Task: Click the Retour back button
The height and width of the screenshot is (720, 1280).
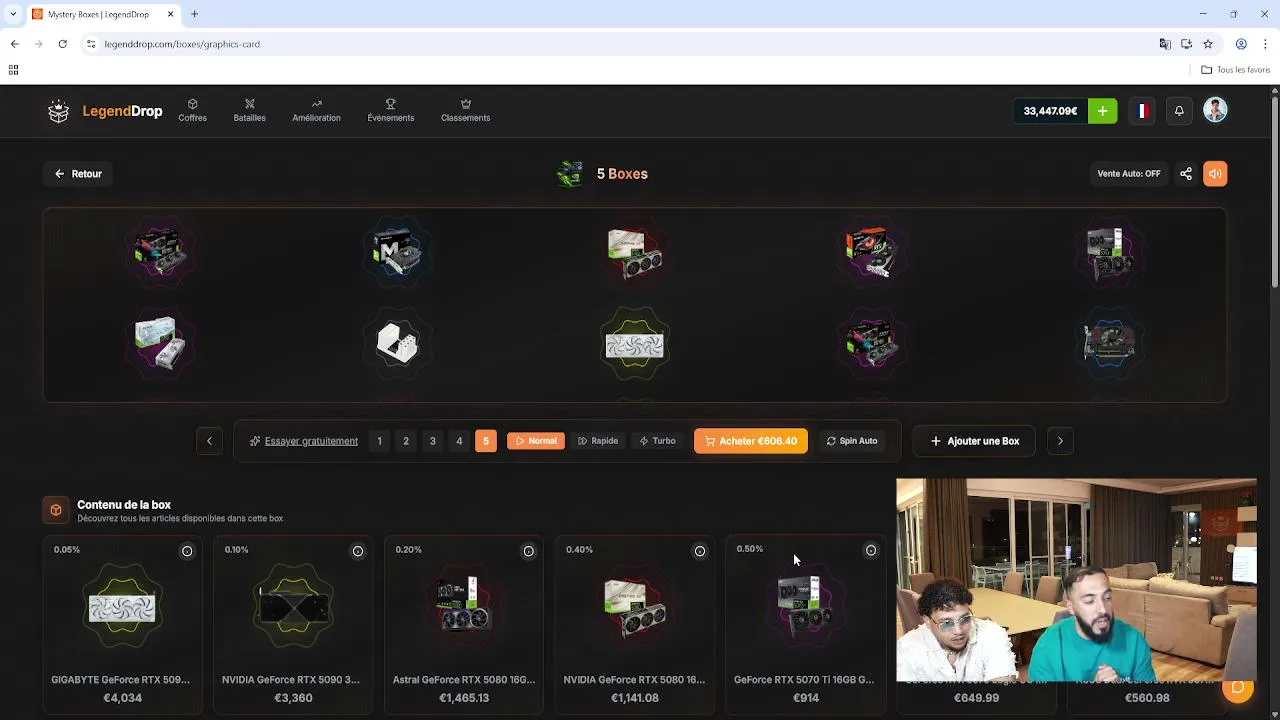Action: [78, 174]
